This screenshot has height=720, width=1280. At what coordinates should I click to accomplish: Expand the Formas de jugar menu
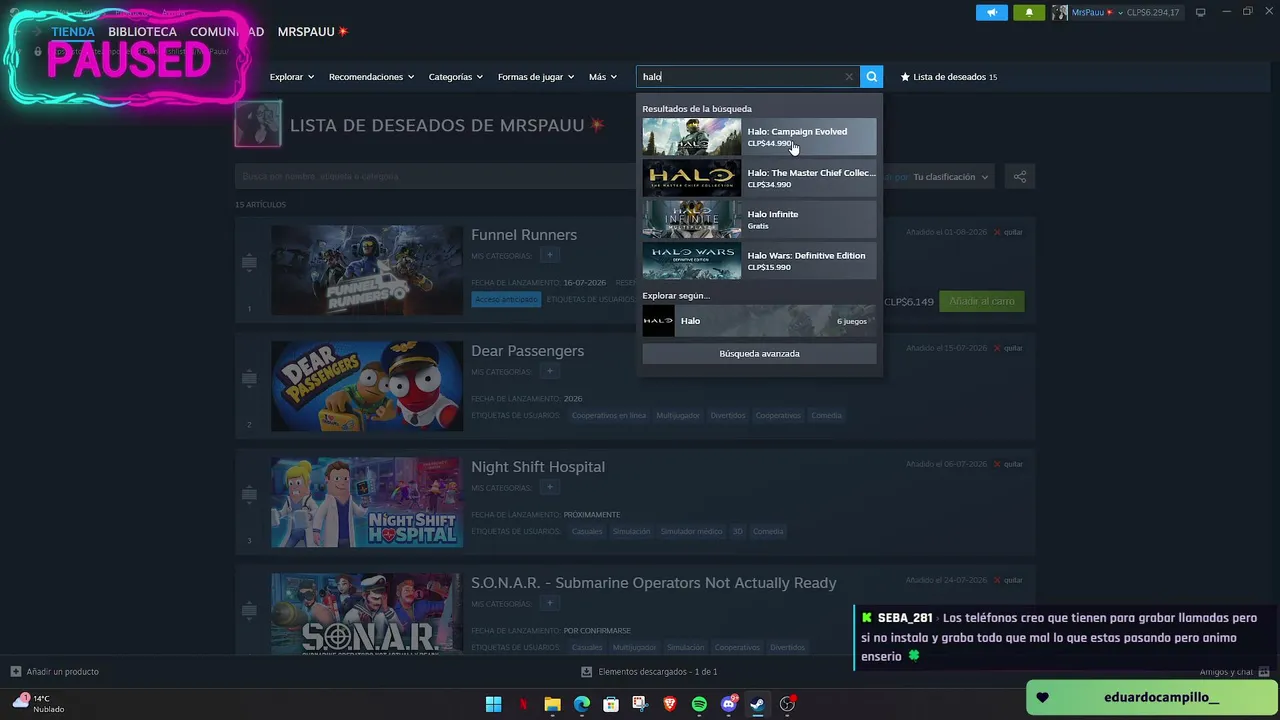point(536,77)
